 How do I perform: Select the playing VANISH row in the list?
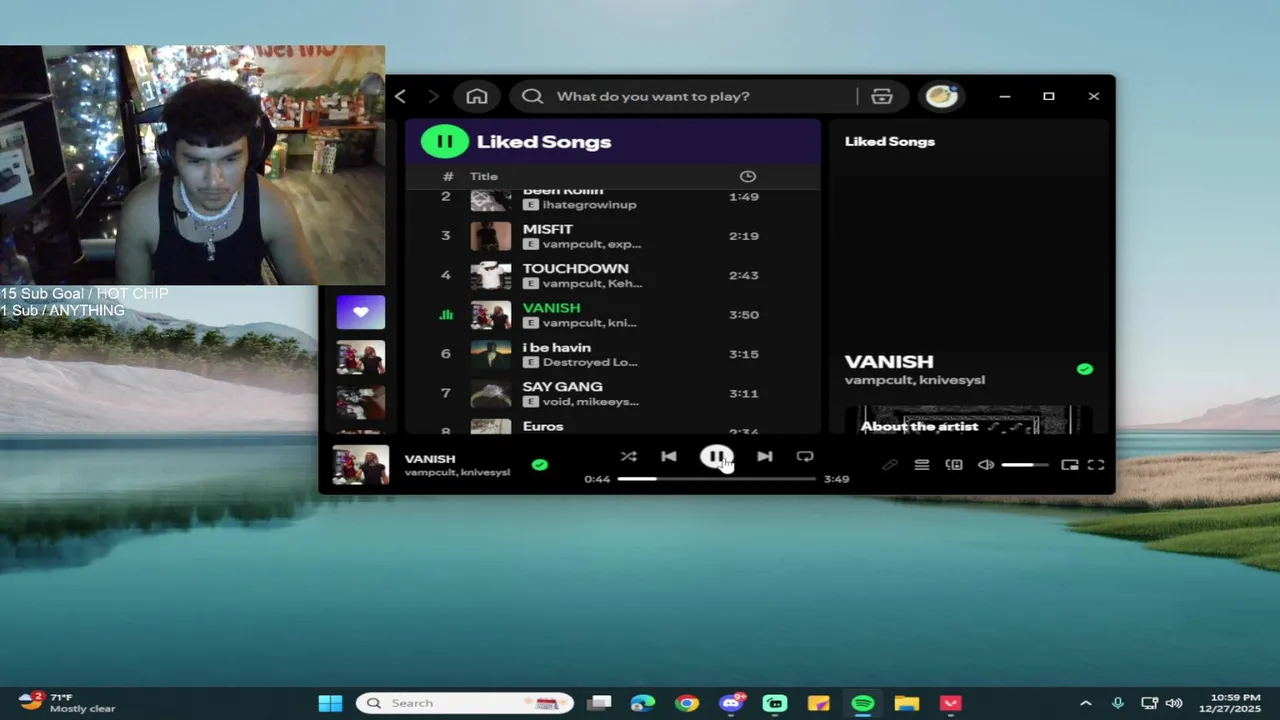click(x=613, y=314)
